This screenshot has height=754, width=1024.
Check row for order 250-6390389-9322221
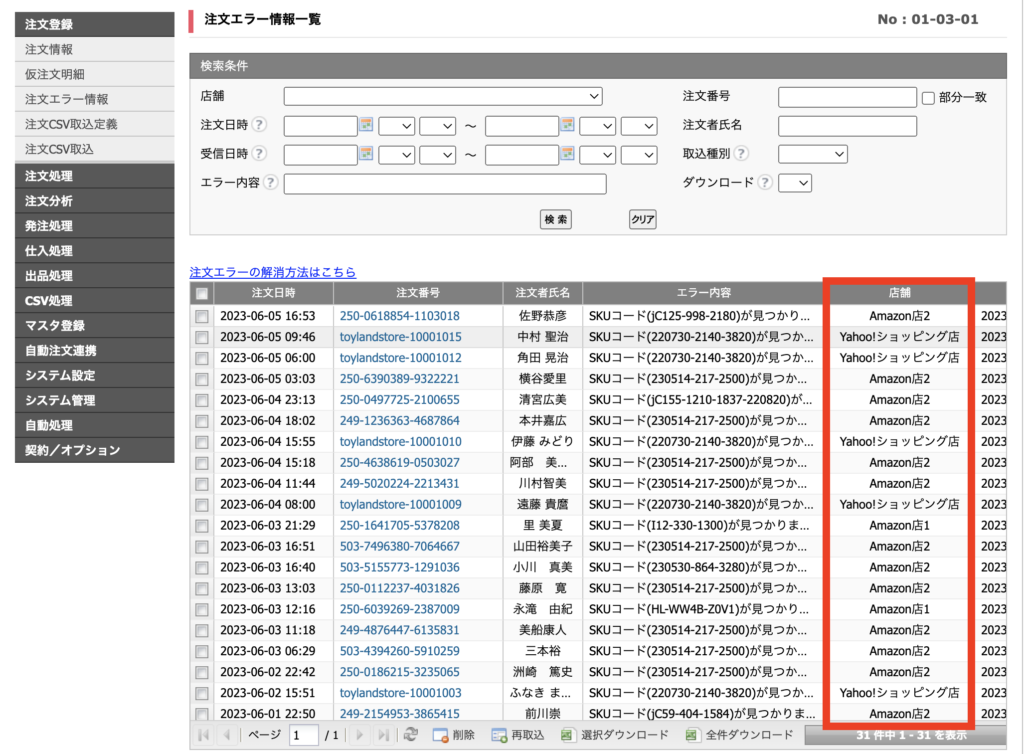pos(202,379)
